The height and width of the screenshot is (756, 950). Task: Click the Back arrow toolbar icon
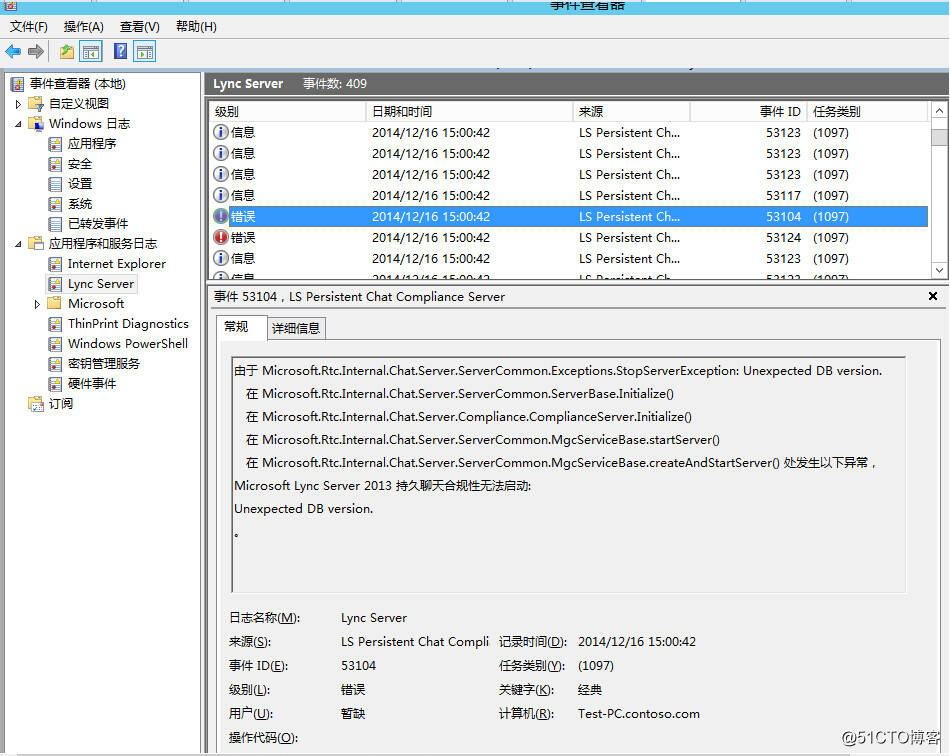(13, 52)
